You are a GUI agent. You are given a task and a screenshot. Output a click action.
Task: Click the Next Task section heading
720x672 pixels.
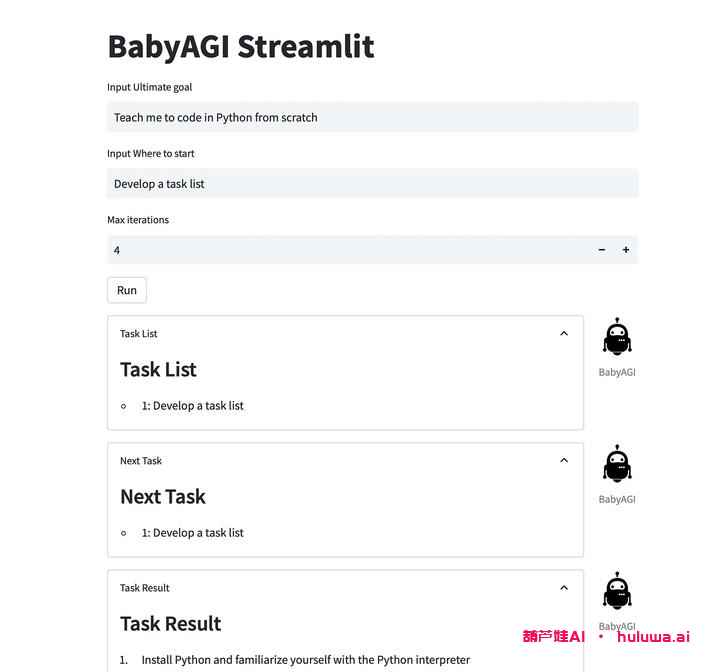pyautogui.click(x=163, y=497)
